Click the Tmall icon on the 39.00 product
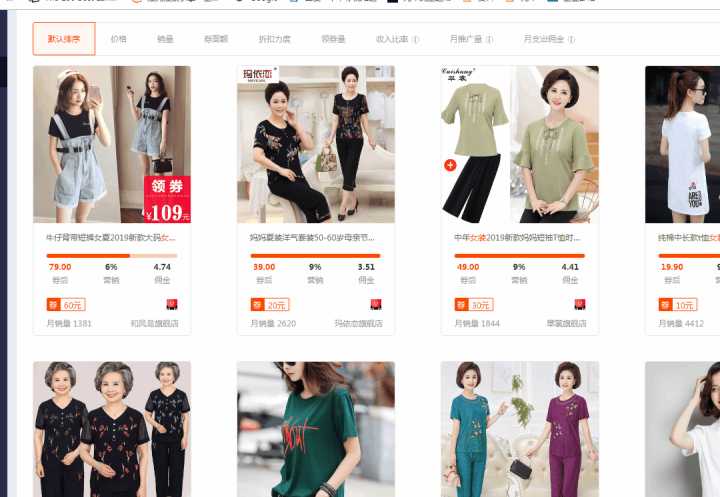 (376, 305)
